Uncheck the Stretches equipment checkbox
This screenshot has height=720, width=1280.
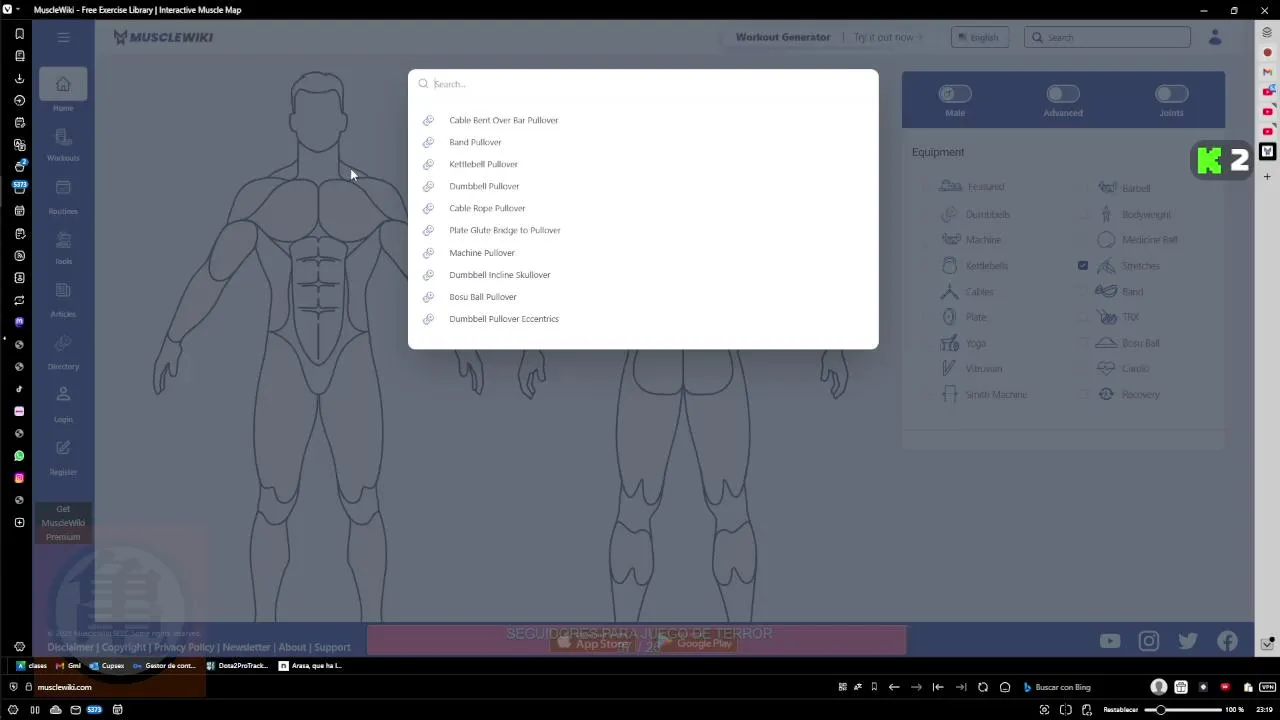coord(1083,266)
